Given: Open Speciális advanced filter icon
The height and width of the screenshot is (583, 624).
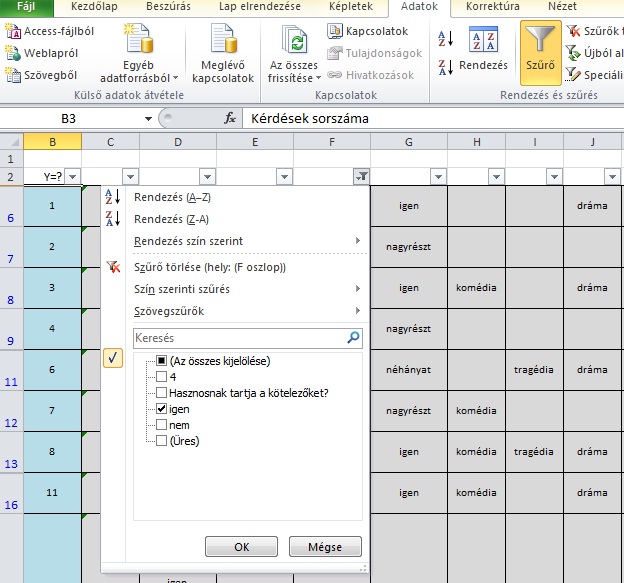Looking at the screenshot, I should [573, 74].
